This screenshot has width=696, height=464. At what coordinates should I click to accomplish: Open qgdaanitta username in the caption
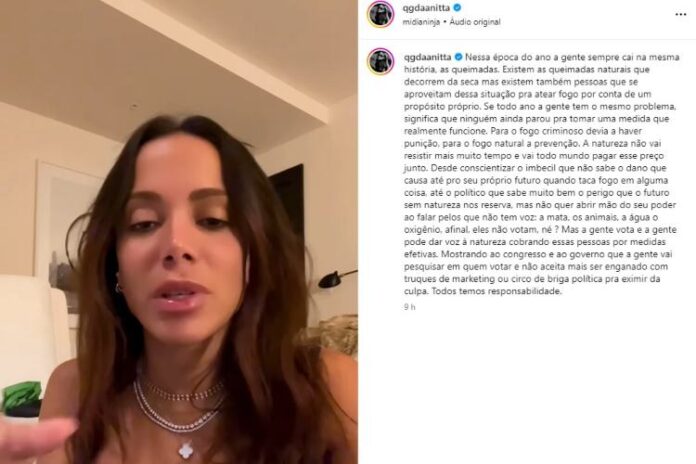[427, 57]
